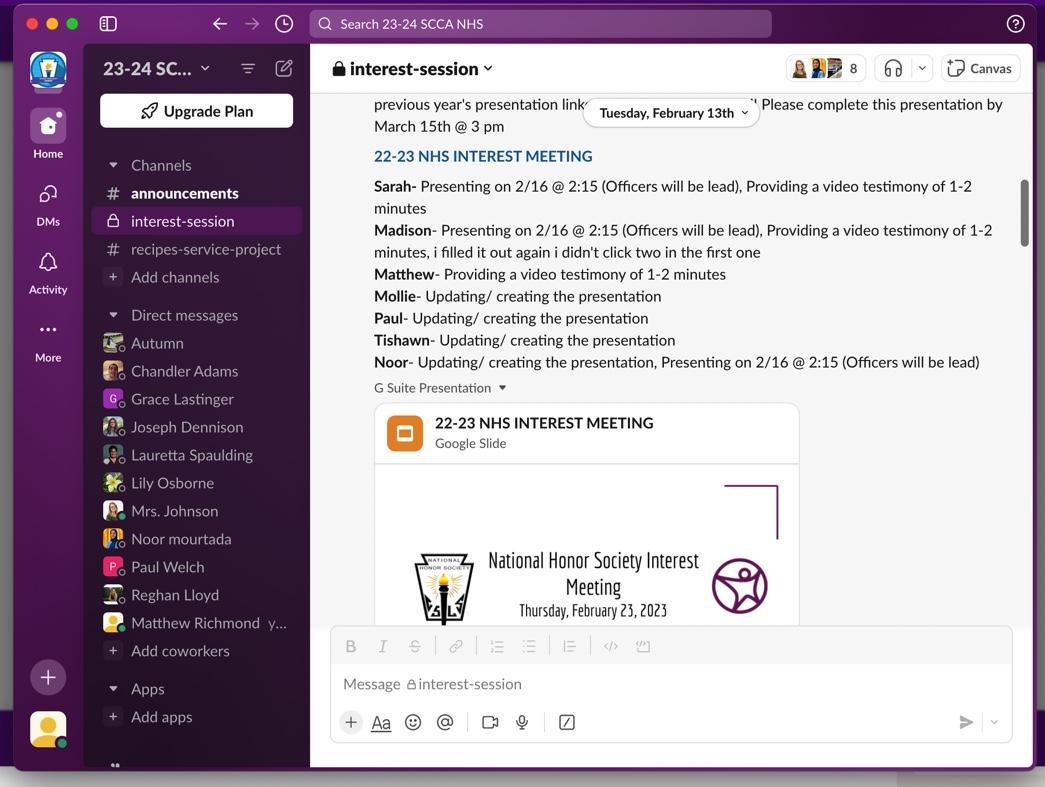
Task: Toggle the Aa formatting toolbar
Action: click(381, 722)
